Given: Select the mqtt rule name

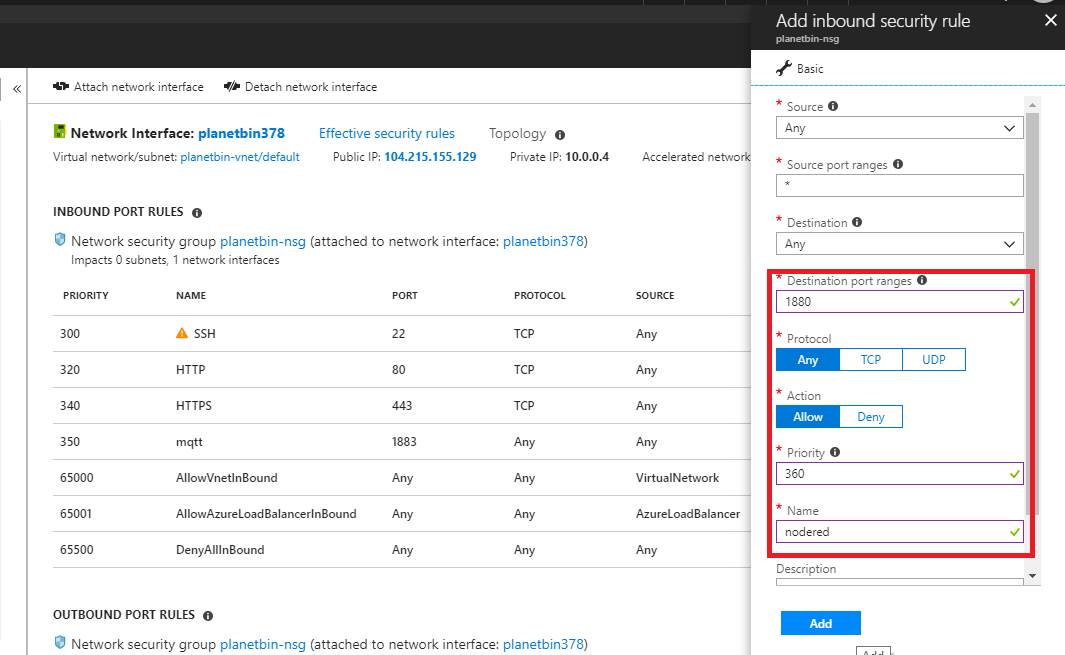Looking at the screenshot, I should (x=189, y=442).
